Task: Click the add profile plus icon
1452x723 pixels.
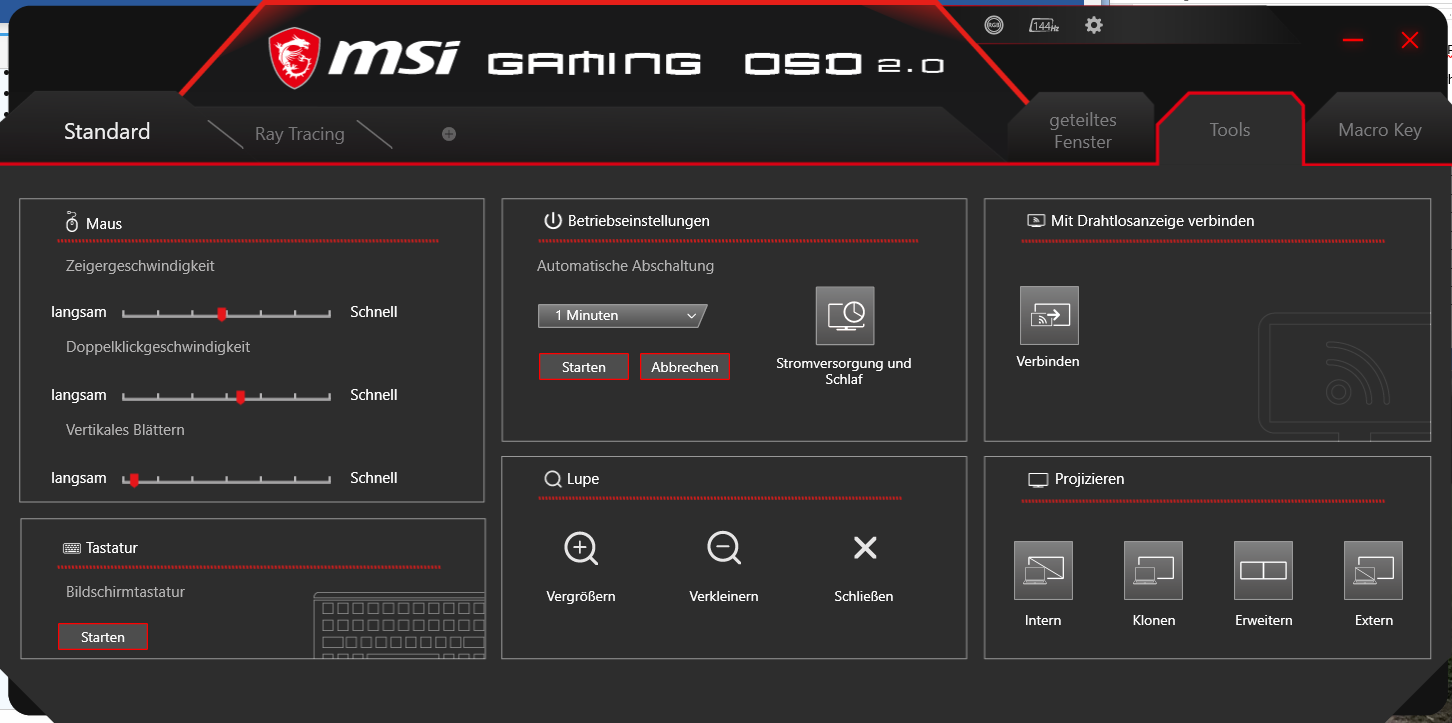Action: [x=449, y=134]
